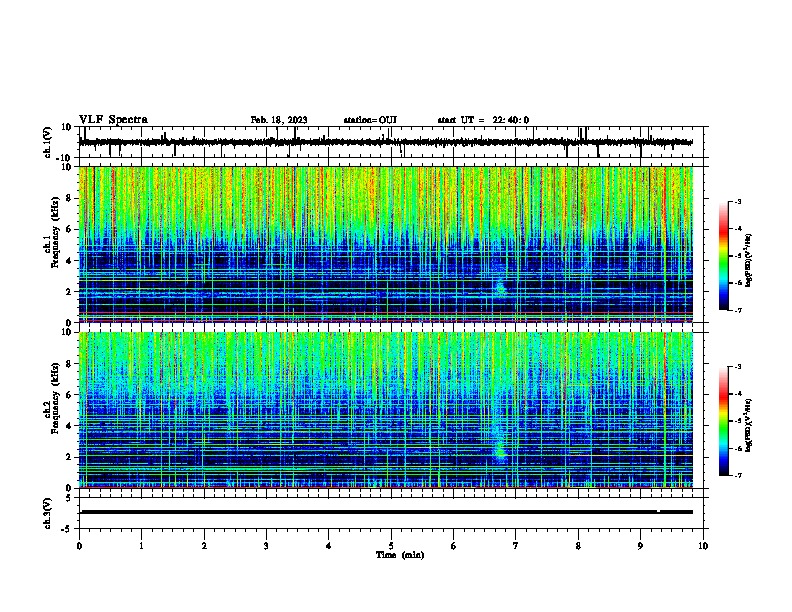Click the ch.1 spectrogram color scale bar
This screenshot has height=612, width=792.
pyautogui.click(x=724, y=256)
